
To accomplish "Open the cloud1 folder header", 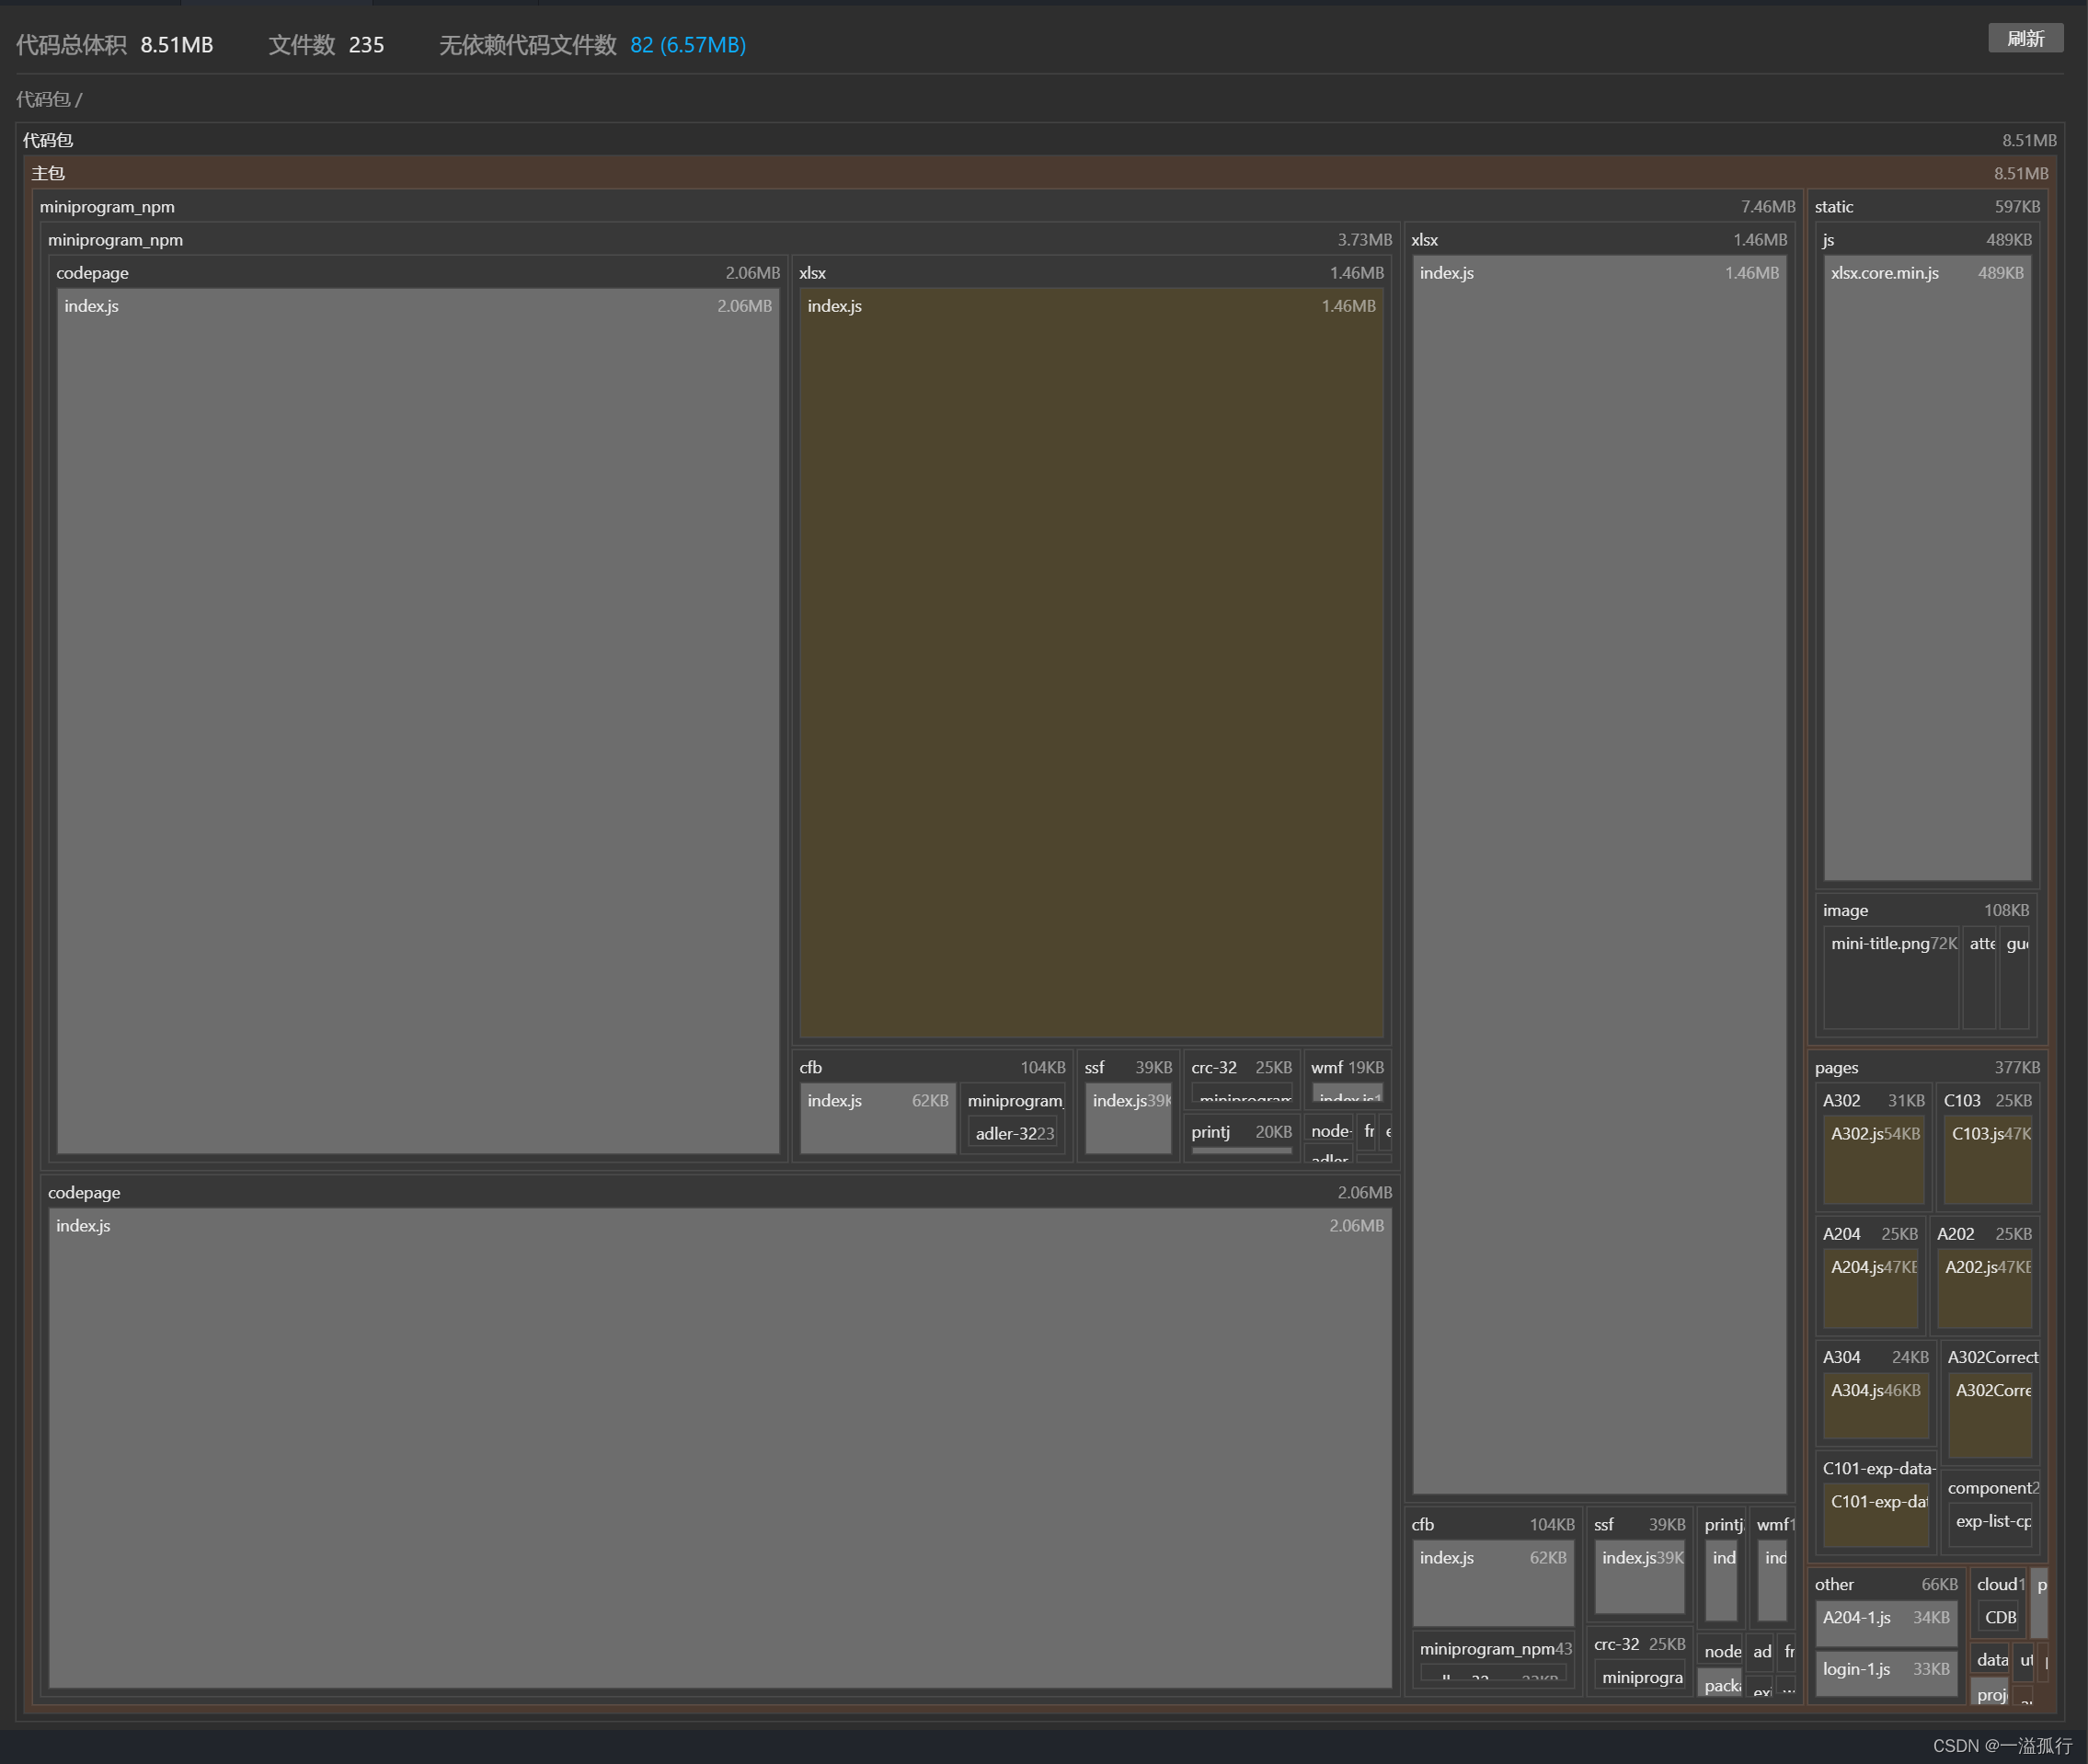I will click(1999, 1584).
